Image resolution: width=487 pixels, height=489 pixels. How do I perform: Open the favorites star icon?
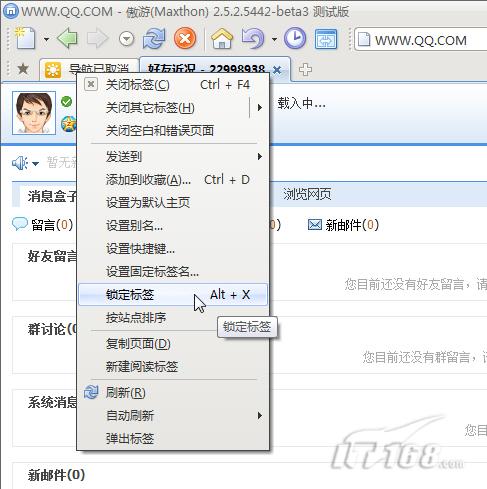tap(23, 69)
